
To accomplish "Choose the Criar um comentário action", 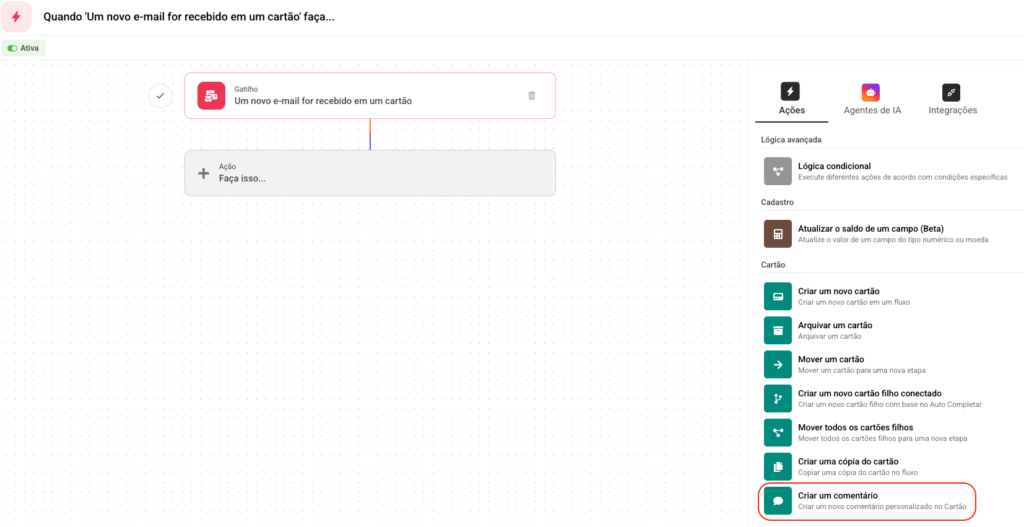I will pyautogui.click(x=864, y=500).
